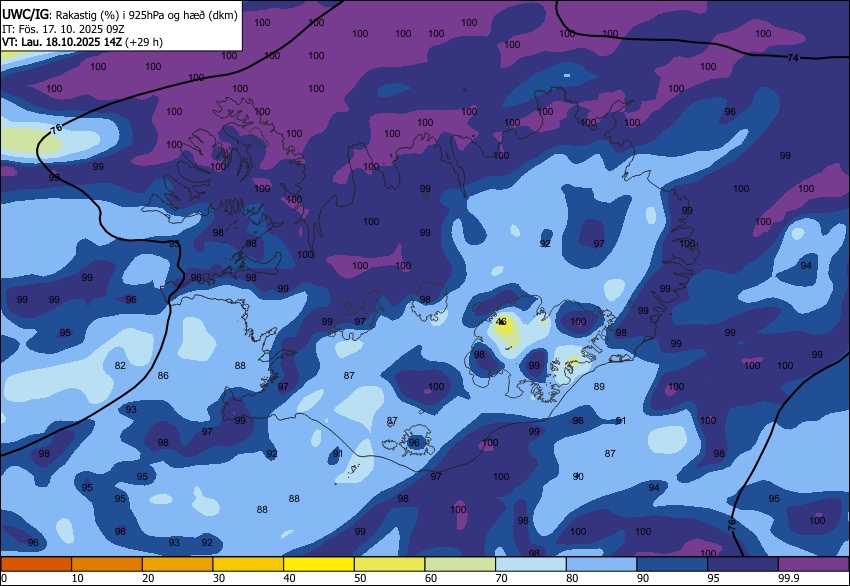The image size is (850, 586).
Task: Select the 95–99.9 dark navy legend segment
Action: pyautogui.click(x=743, y=564)
